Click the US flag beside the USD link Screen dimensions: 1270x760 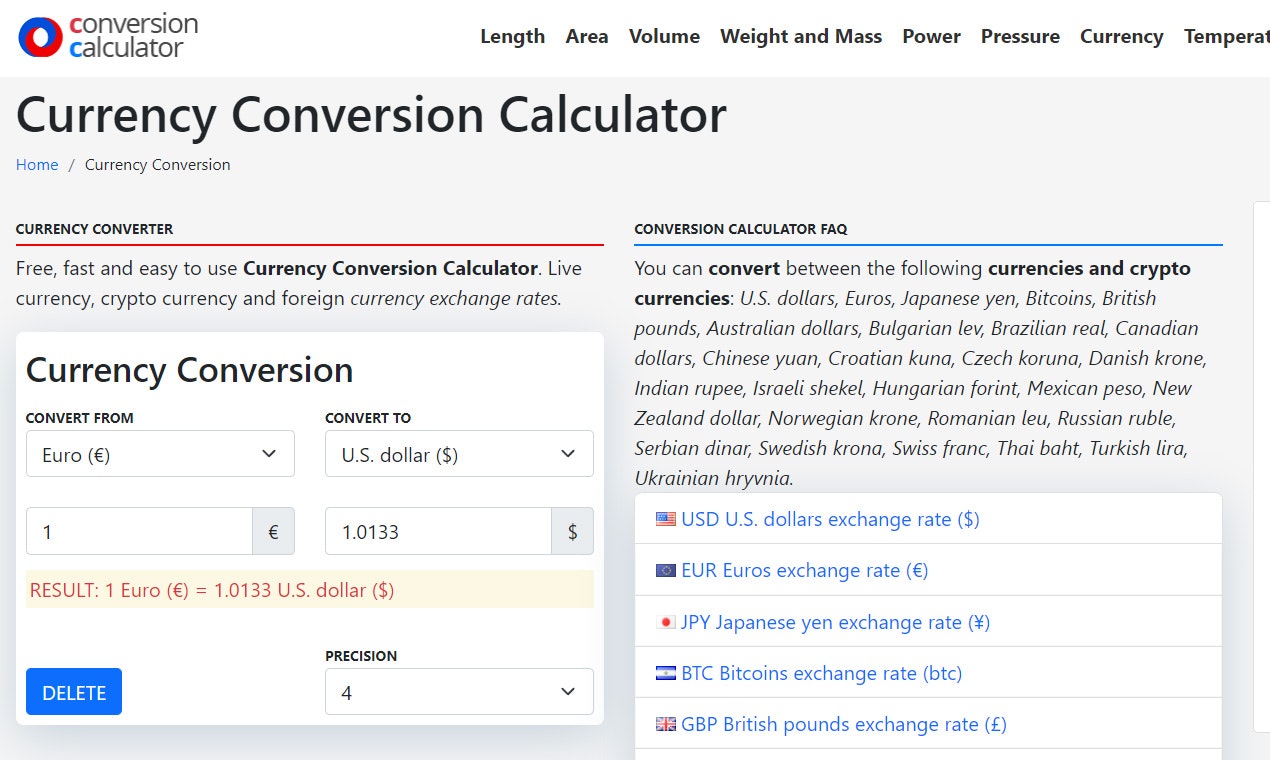point(665,519)
